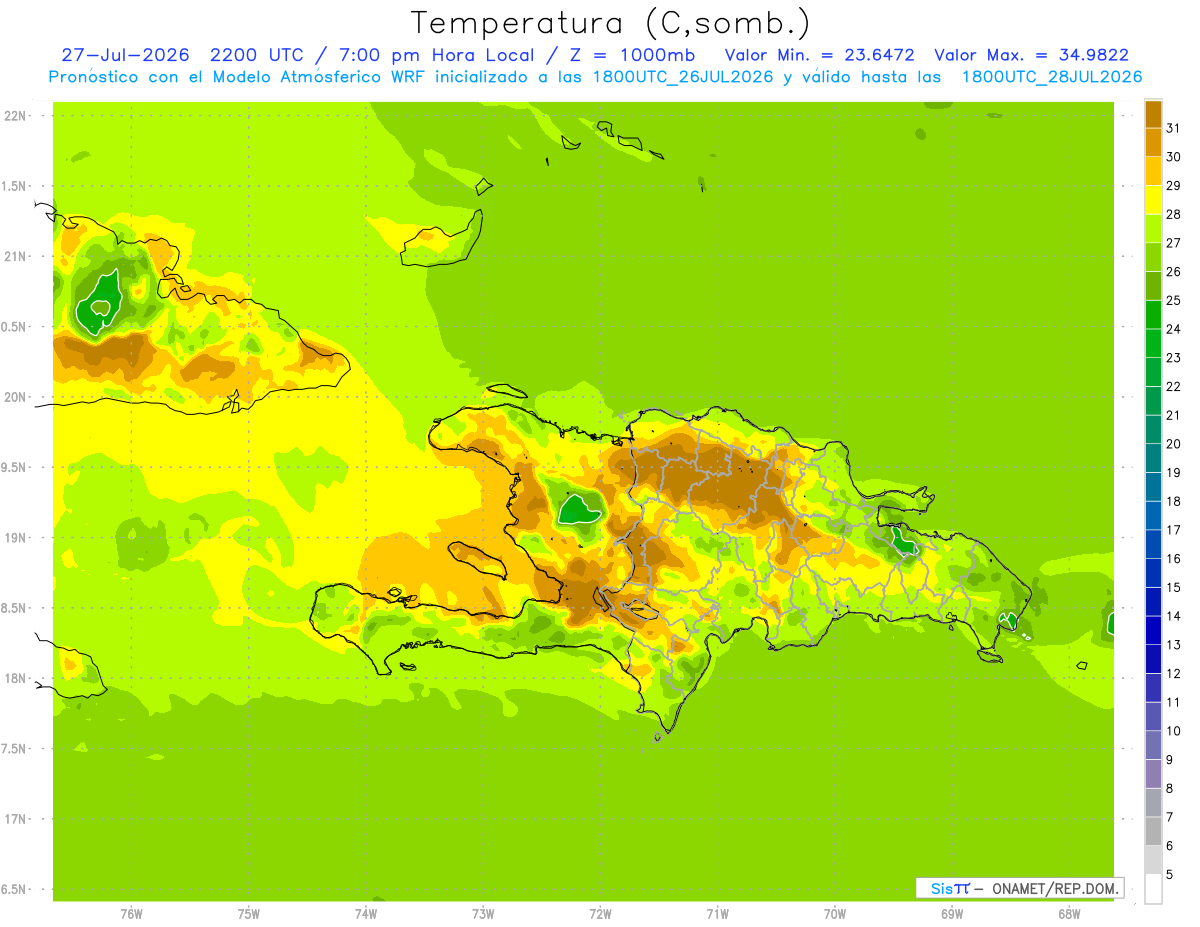Click the legend label "19"
This screenshot has width=1200, height=927.
coord(1173,472)
